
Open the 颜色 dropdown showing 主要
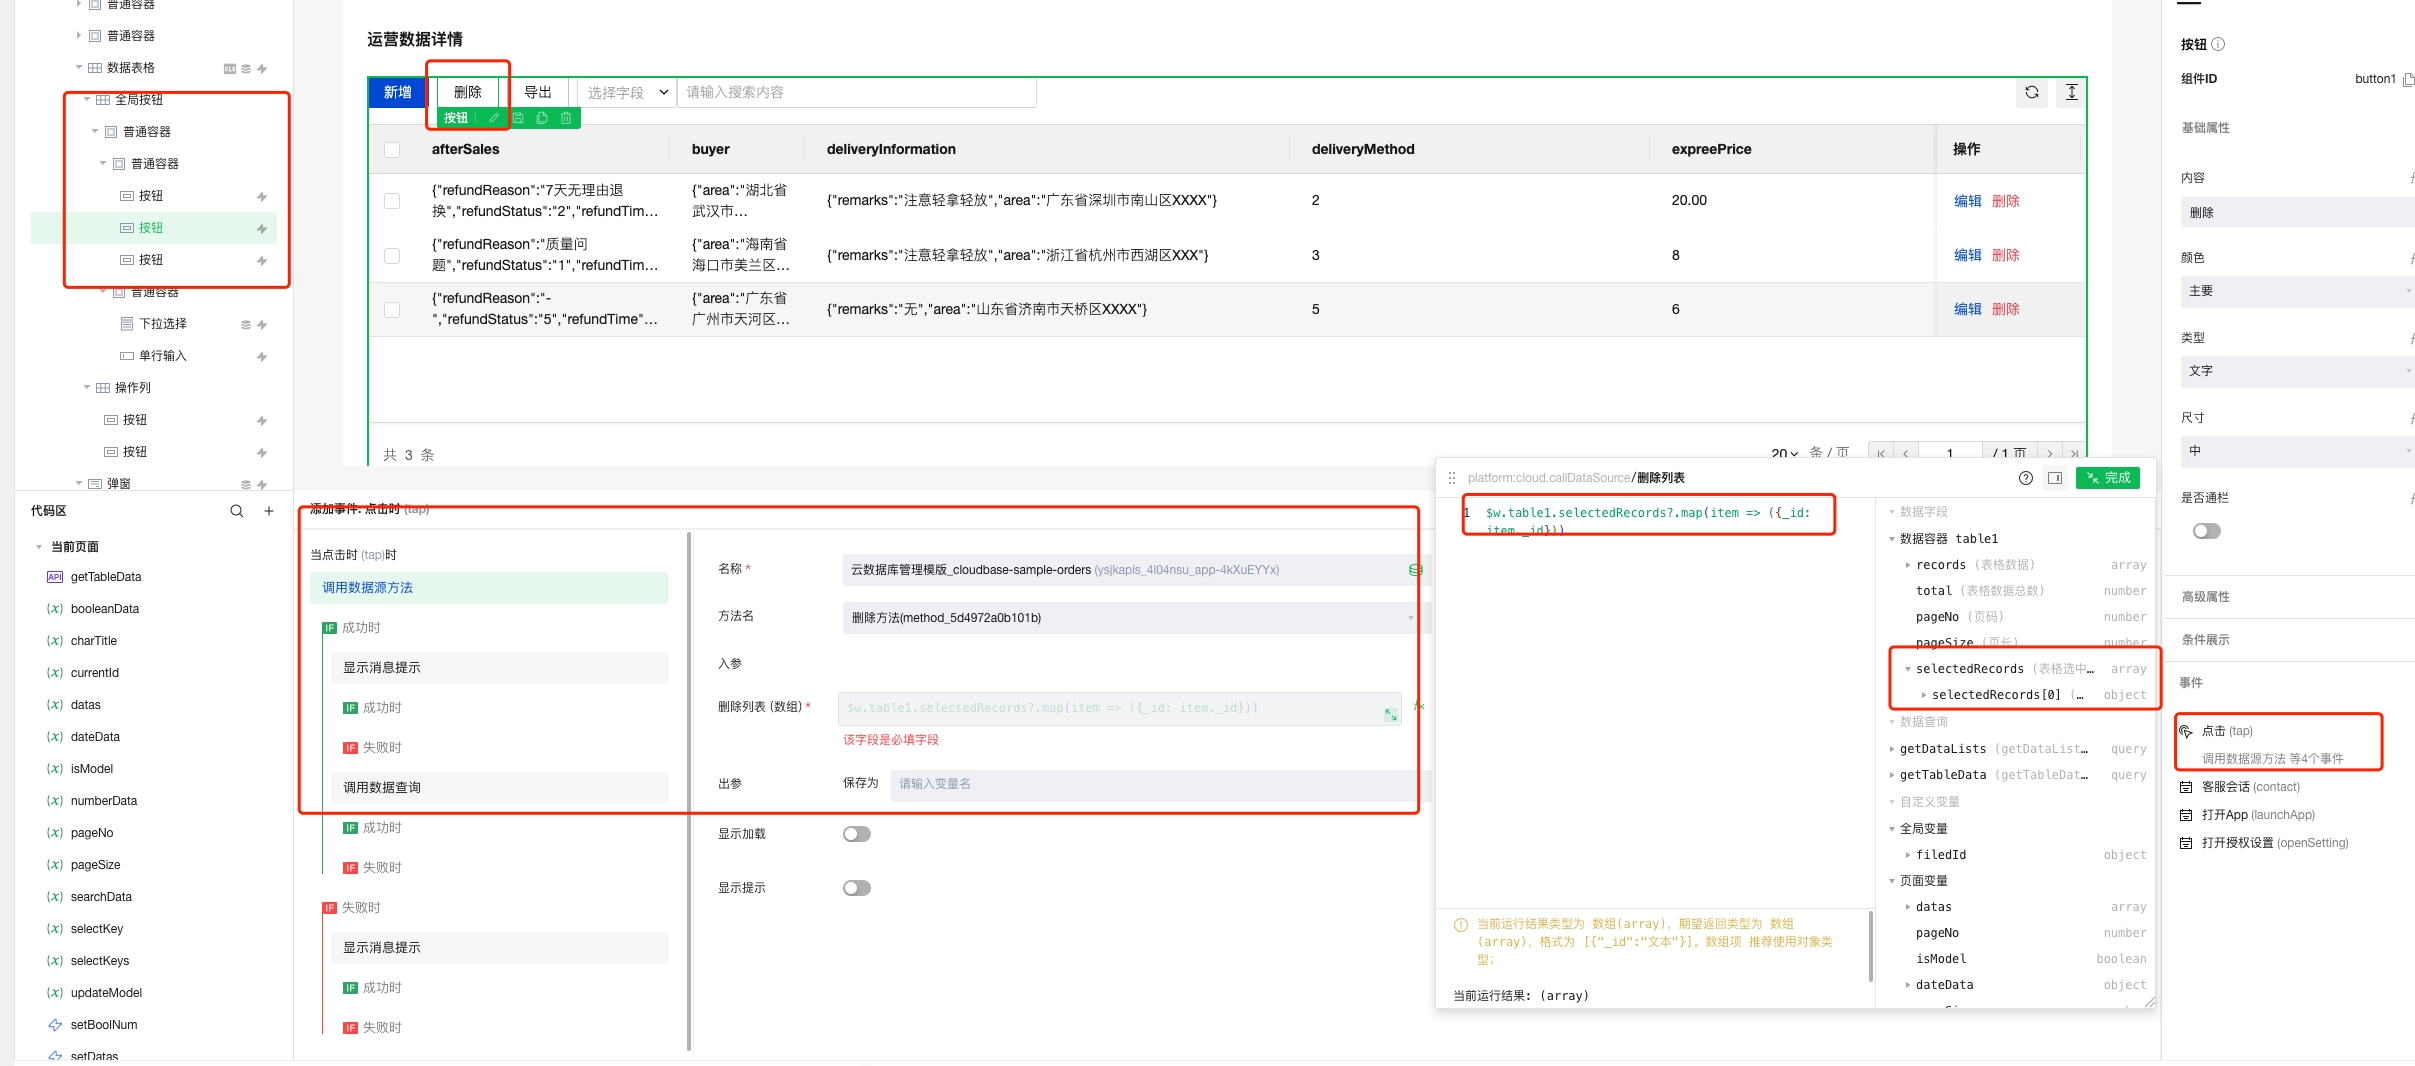click(2297, 291)
